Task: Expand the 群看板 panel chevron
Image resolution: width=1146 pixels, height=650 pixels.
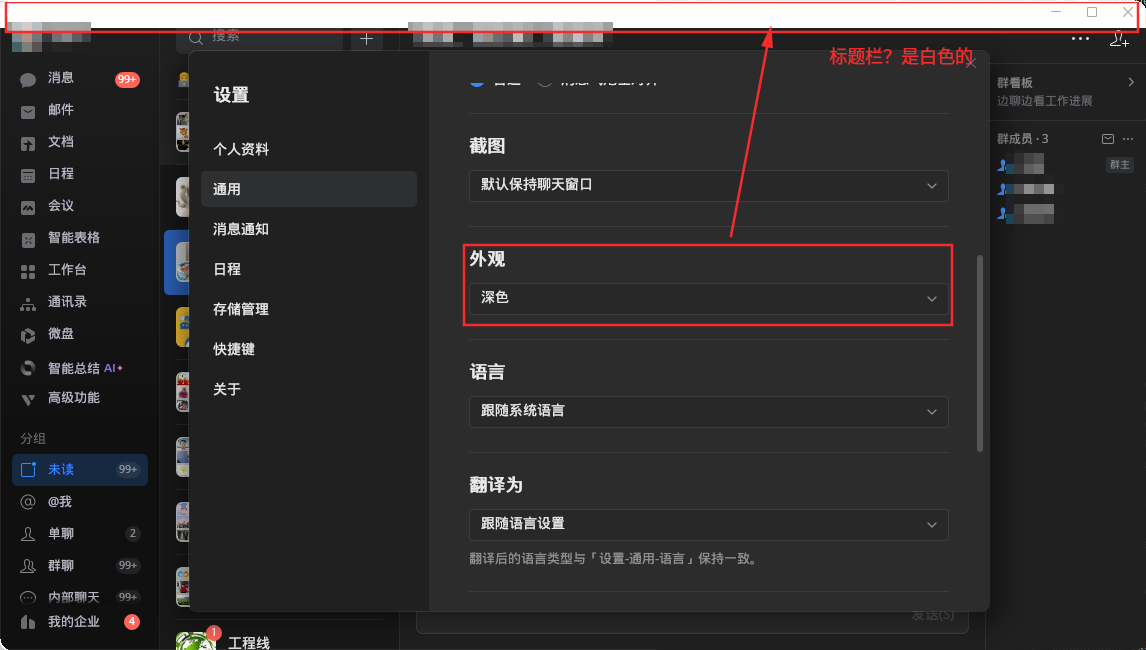Action: point(1131,82)
